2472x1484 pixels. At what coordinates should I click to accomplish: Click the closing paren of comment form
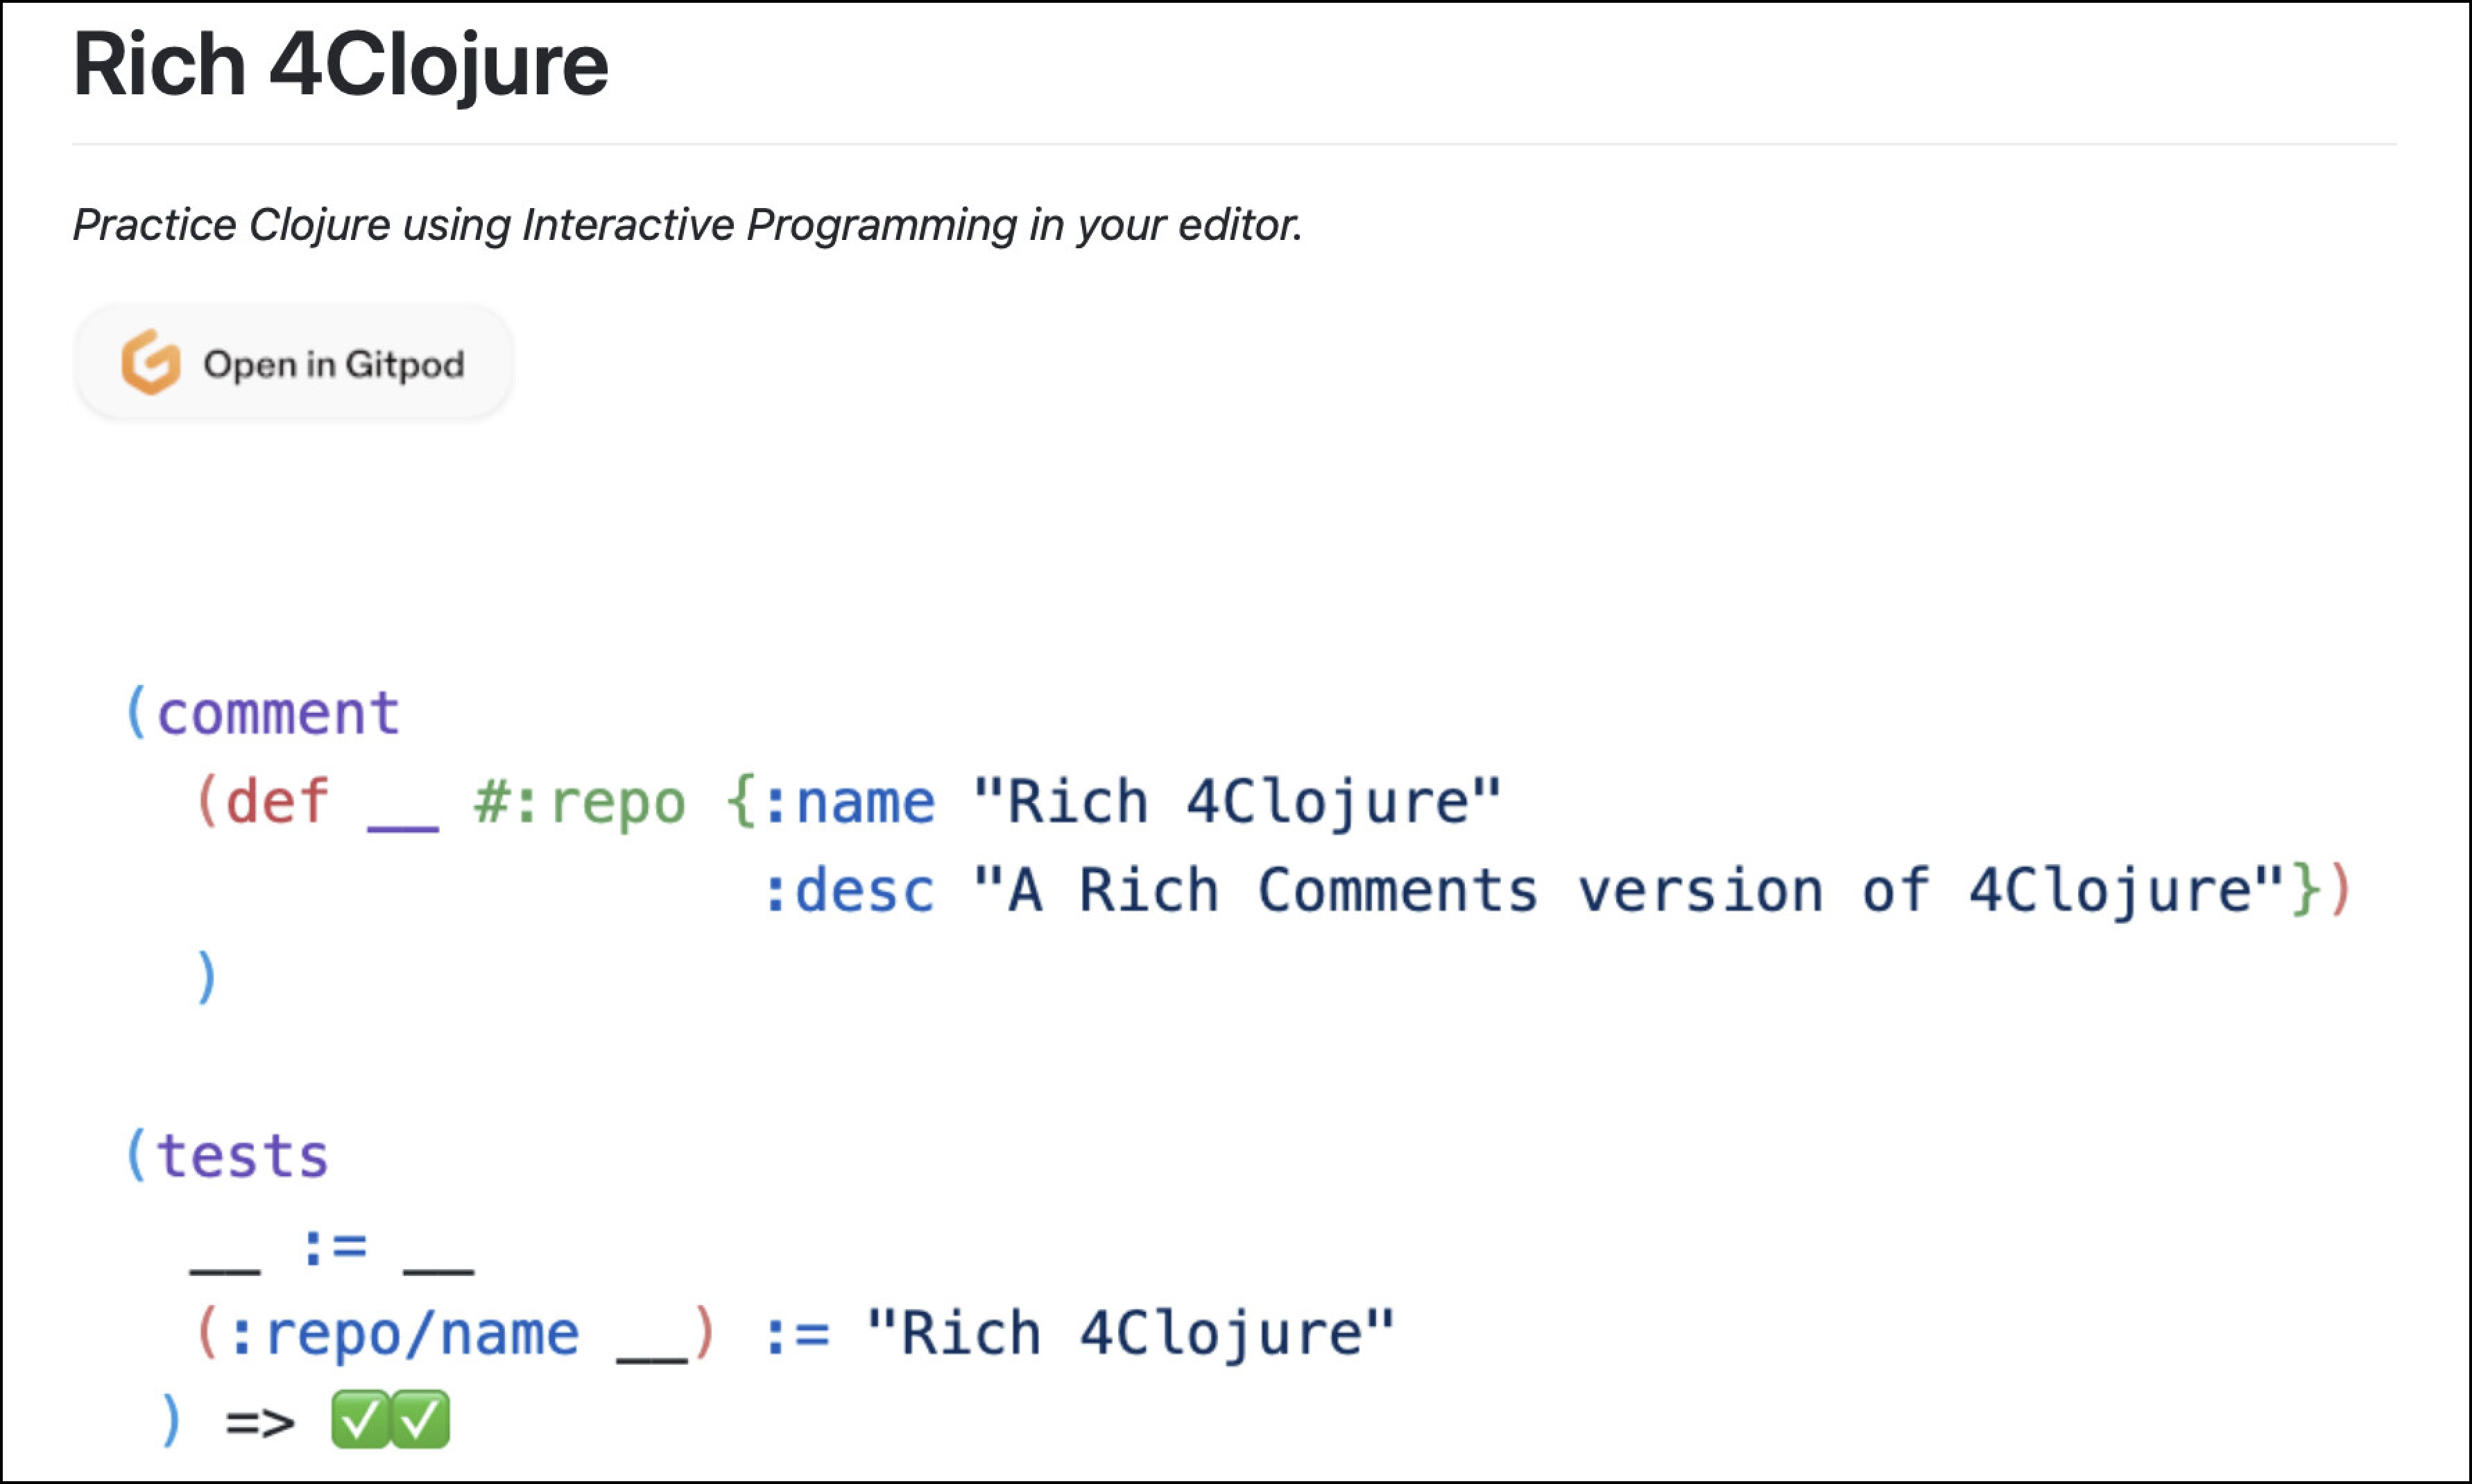coord(206,978)
